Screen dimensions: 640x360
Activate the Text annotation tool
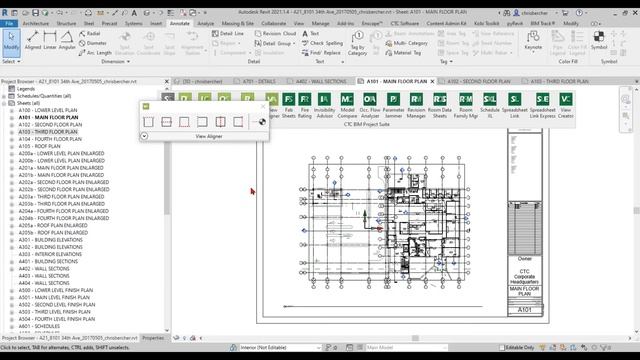(311, 33)
